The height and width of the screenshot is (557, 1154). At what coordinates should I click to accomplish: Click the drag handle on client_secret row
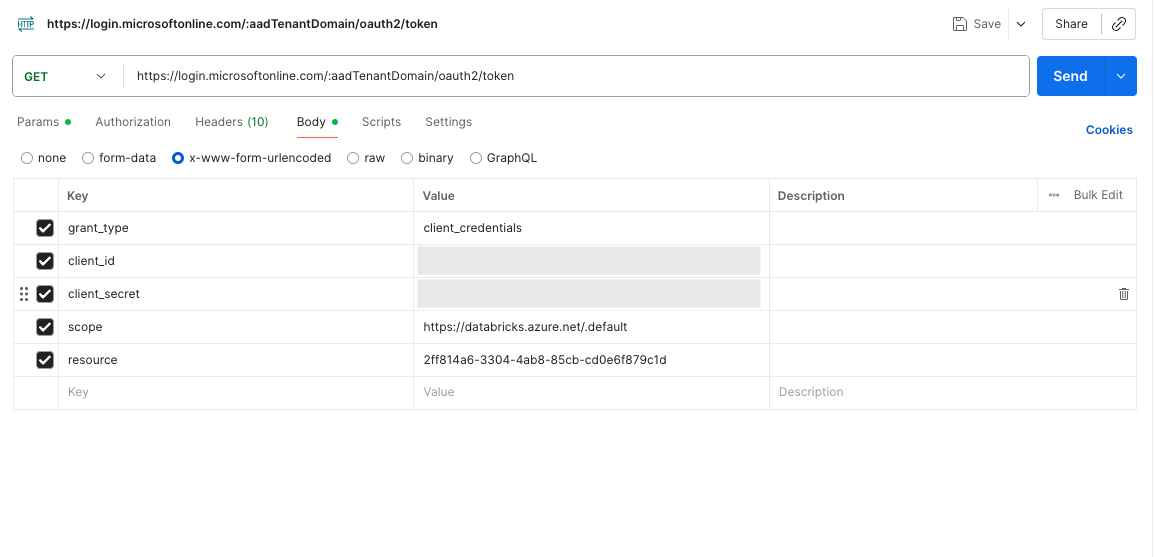tap(24, 294)
